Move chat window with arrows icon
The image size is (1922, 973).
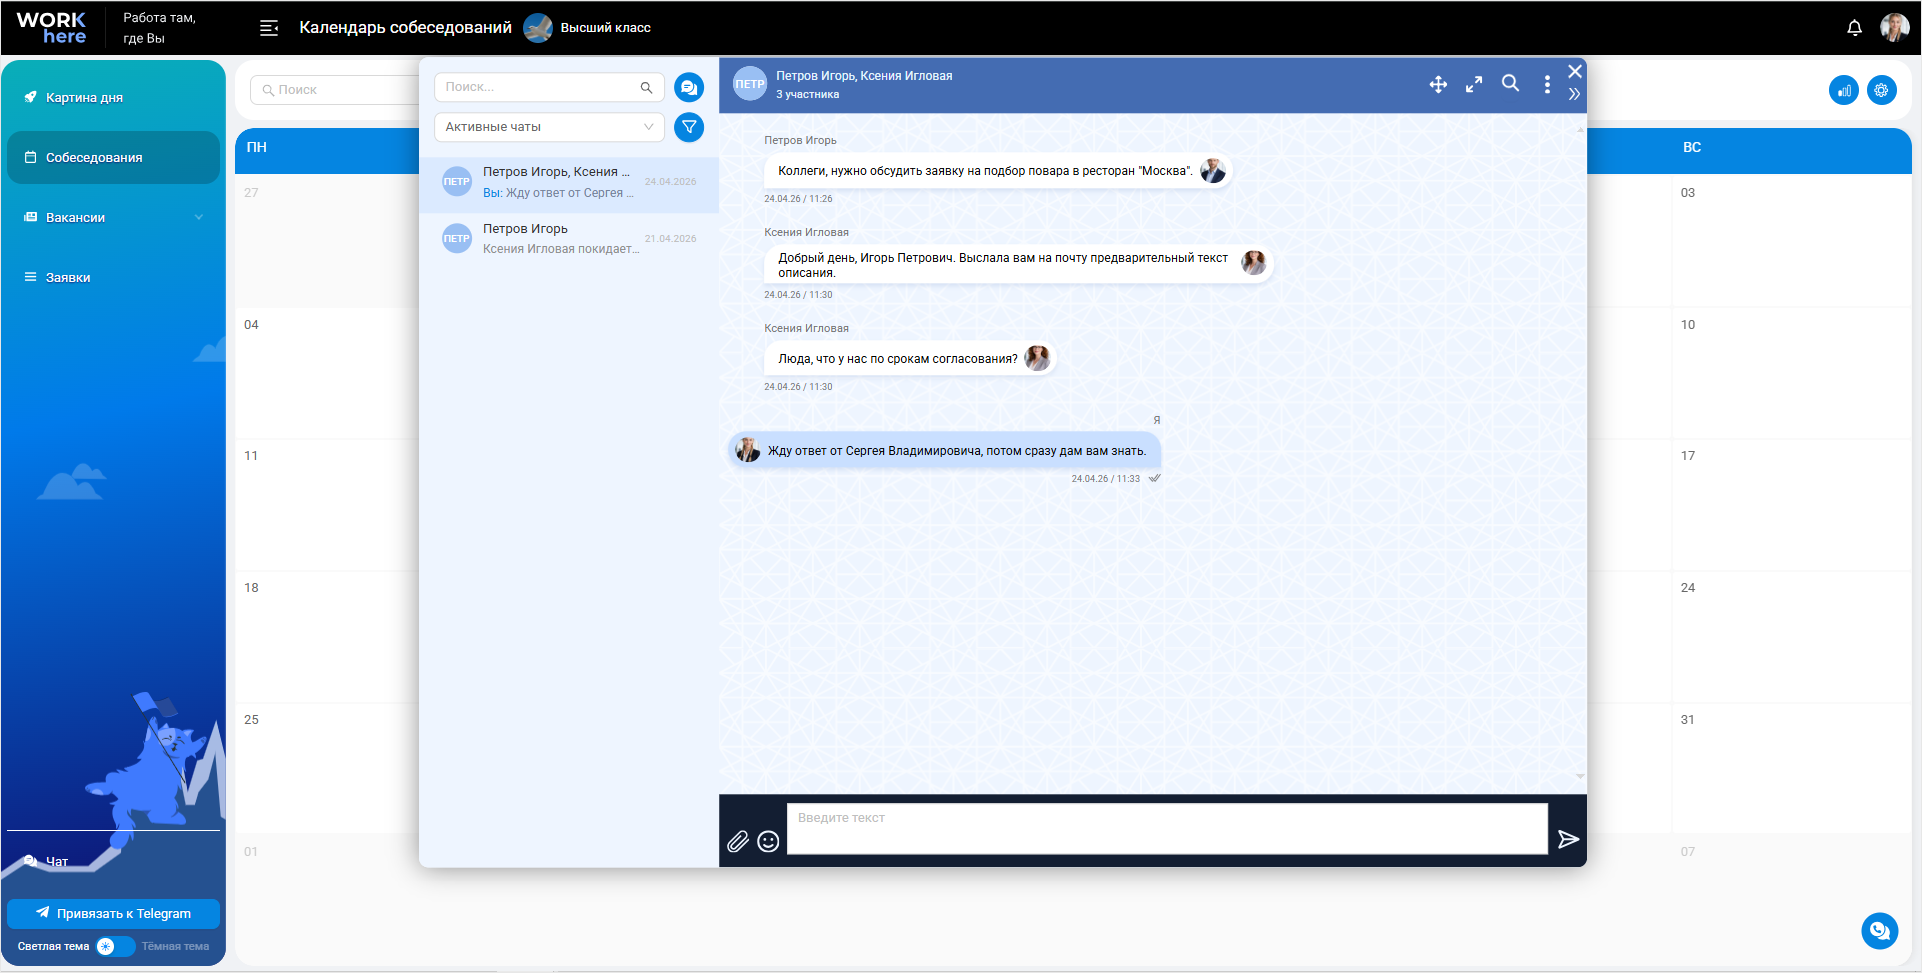(x=1438, y=85)
